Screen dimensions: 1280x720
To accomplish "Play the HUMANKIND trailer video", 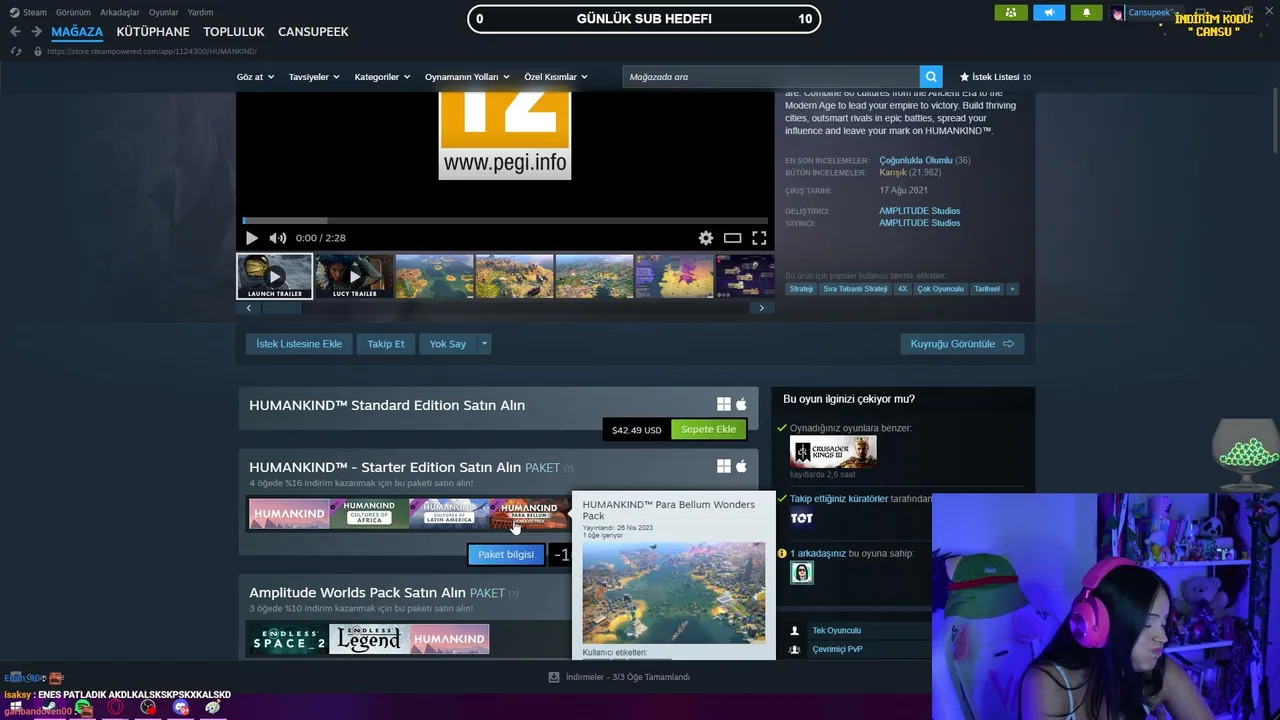I will pos(251,238).
